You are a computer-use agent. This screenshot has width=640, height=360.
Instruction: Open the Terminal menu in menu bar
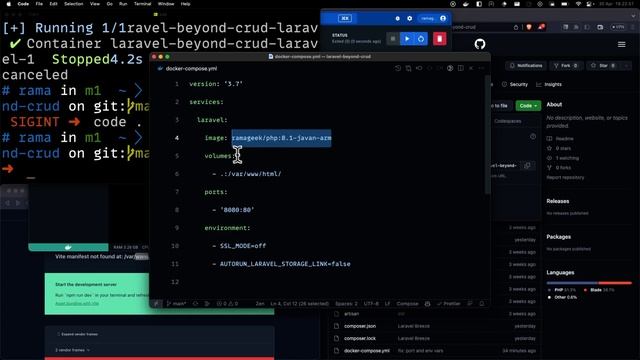(142, 4)
